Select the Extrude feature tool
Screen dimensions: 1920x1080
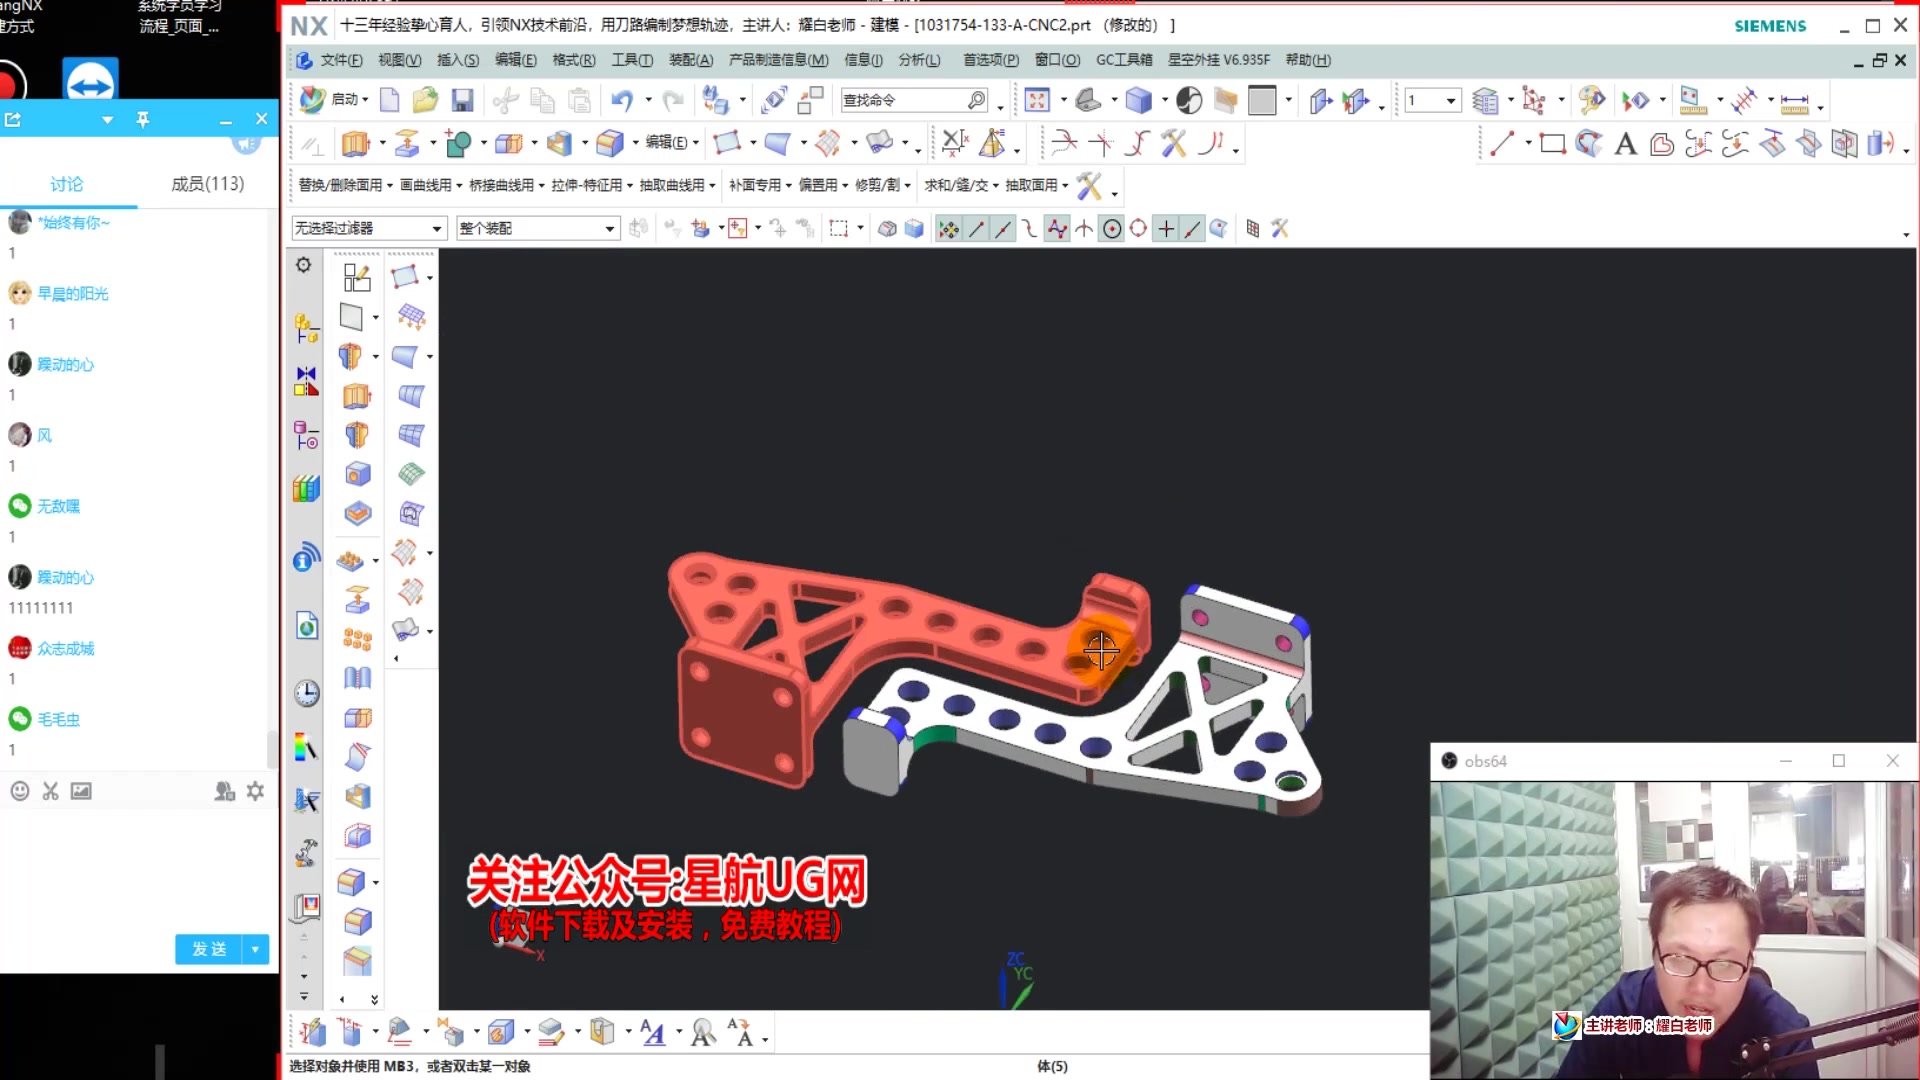point(357,143)
